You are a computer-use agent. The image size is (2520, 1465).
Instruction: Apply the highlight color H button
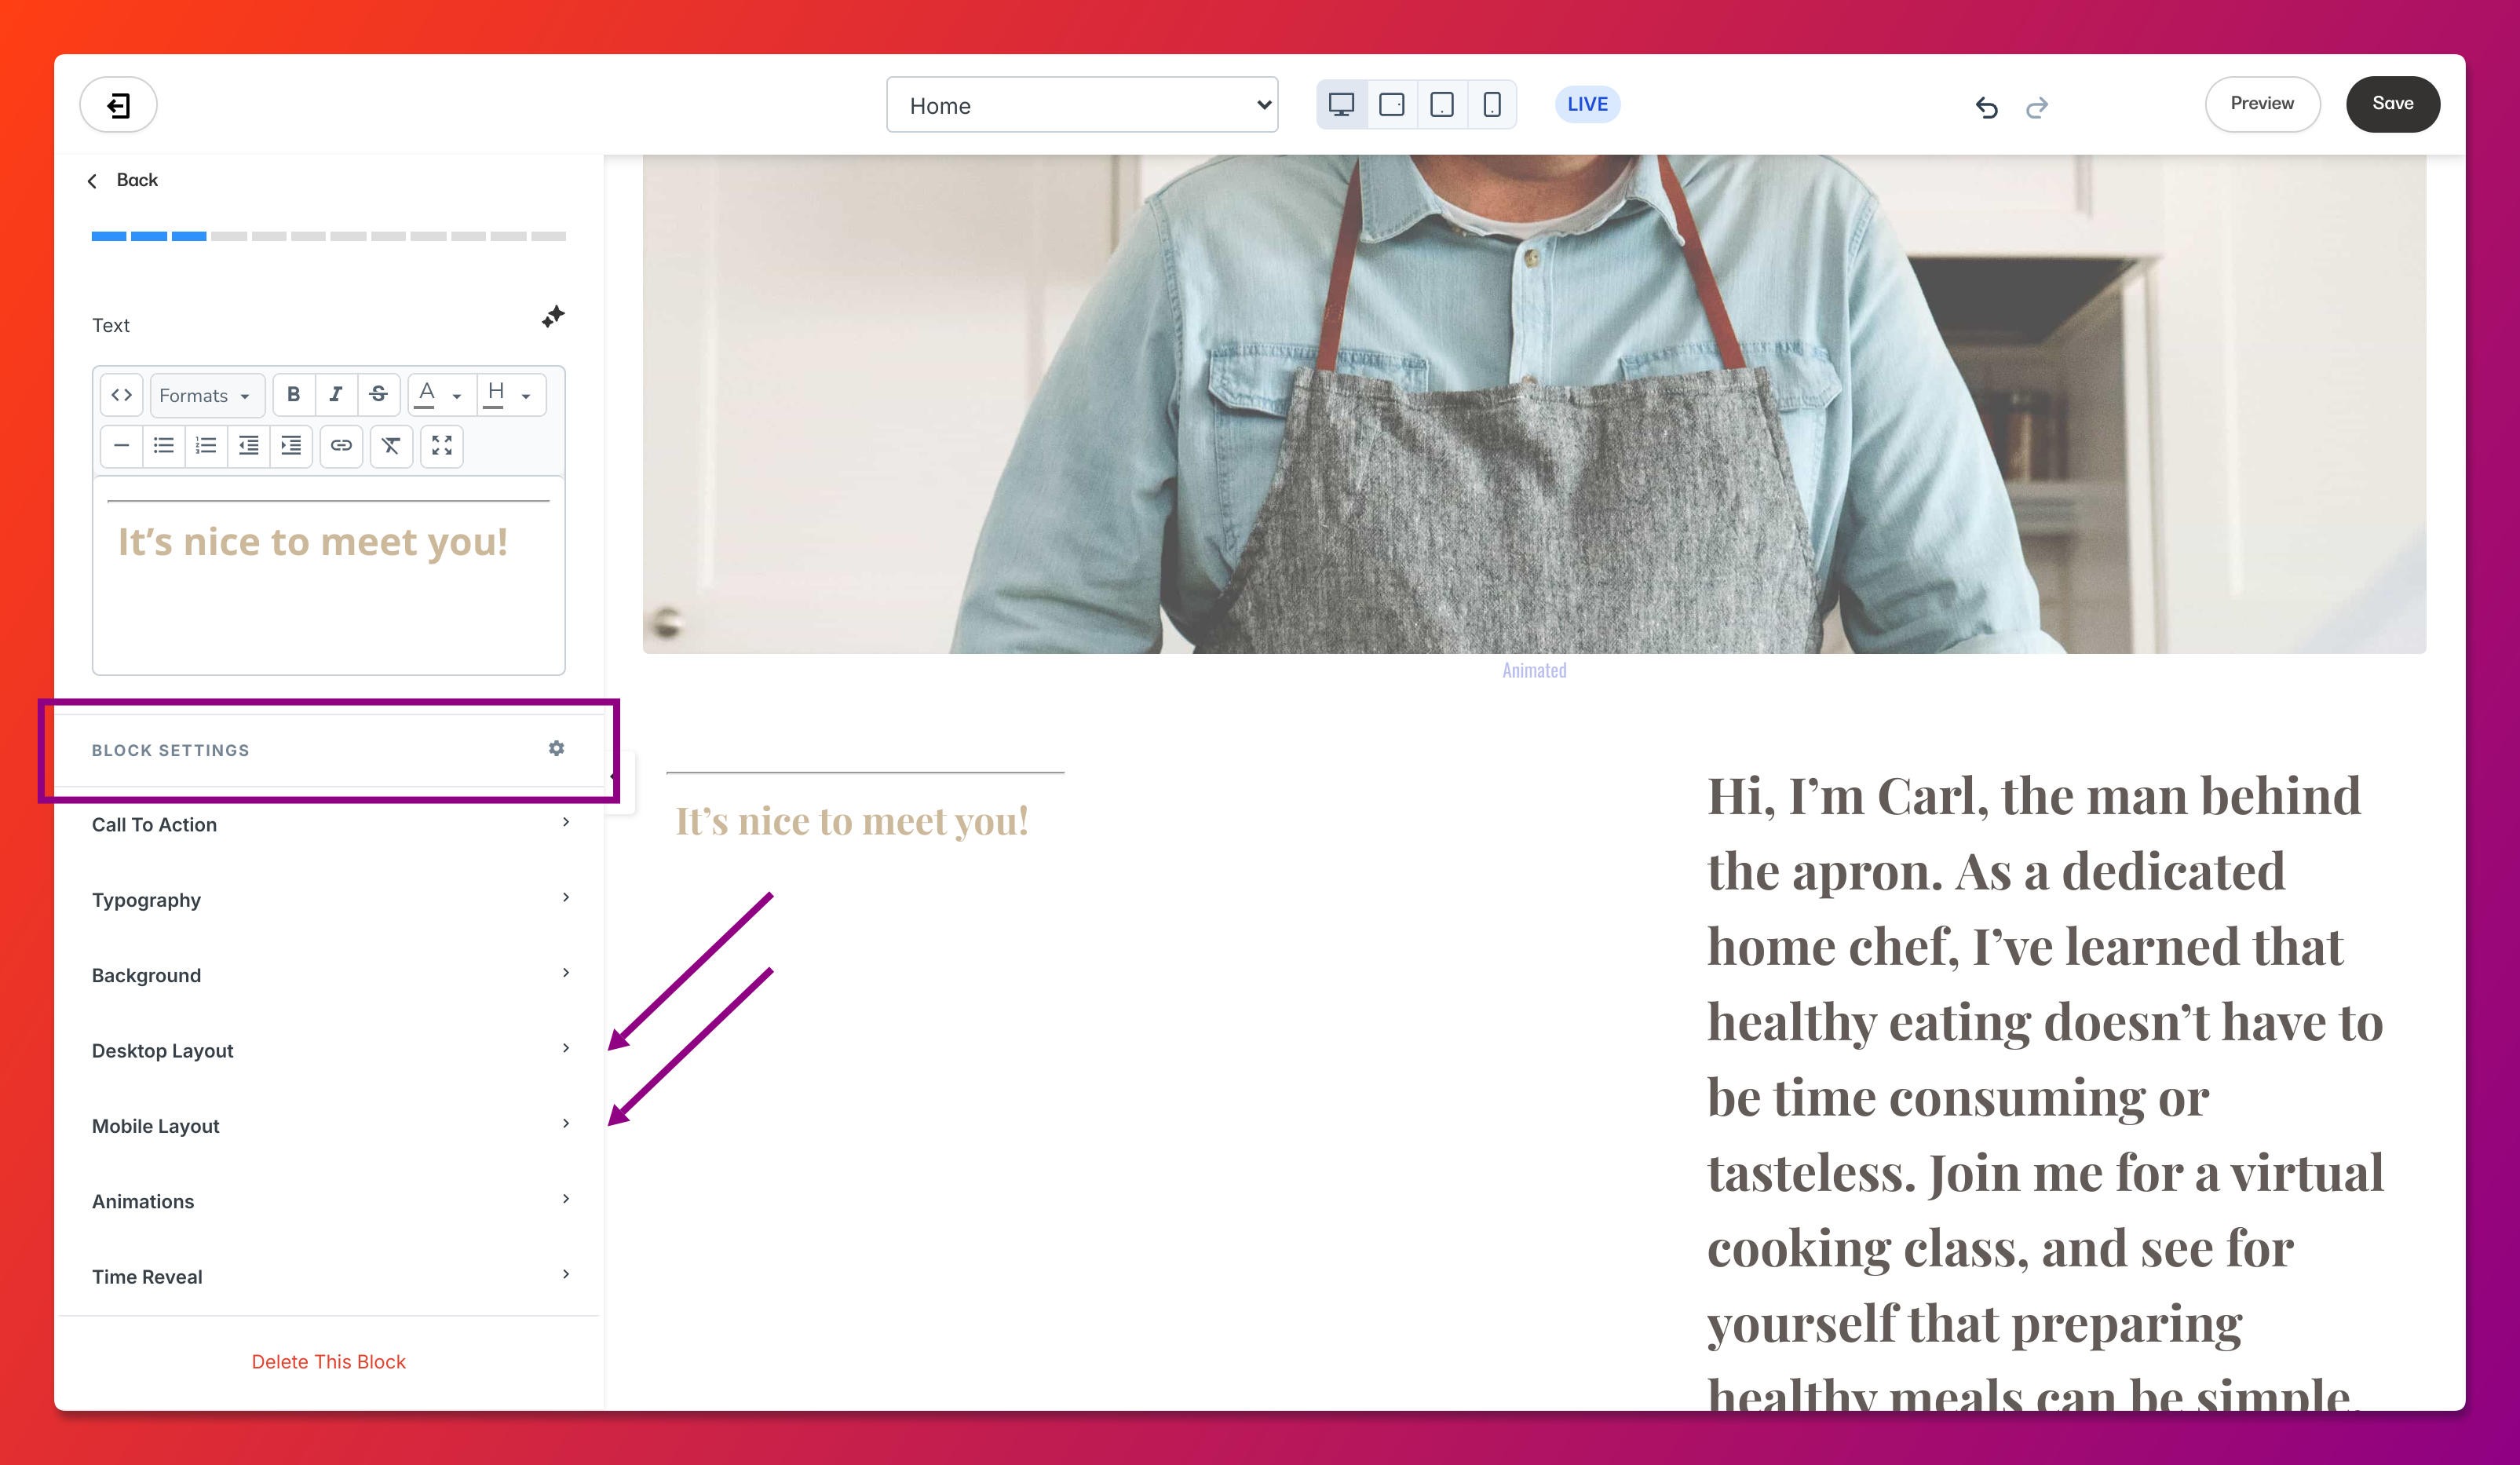[495, 395]
